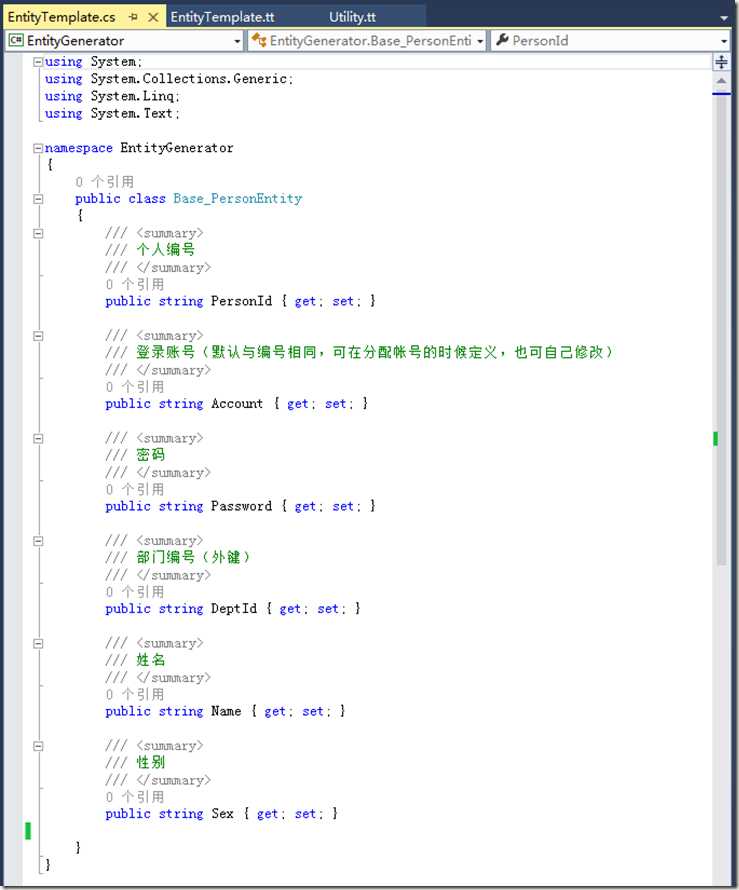Click the Name property identifier

226,711
